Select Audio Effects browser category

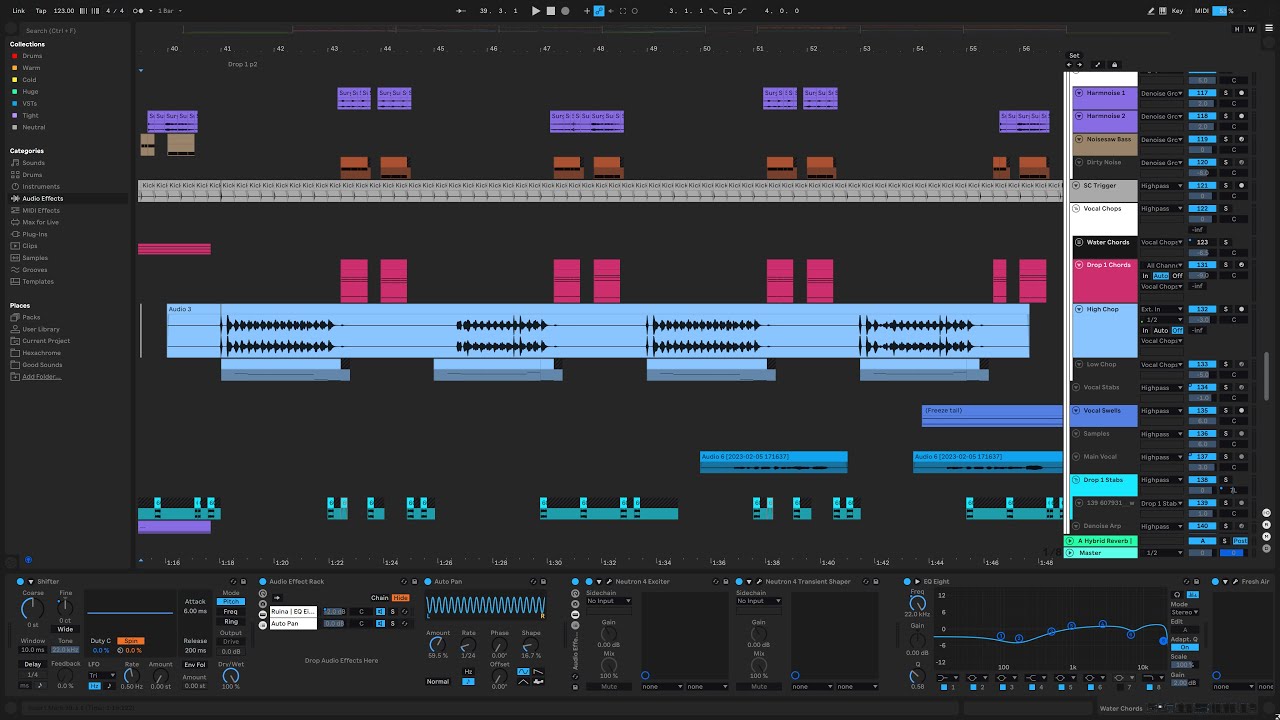(x=42, y=198)
